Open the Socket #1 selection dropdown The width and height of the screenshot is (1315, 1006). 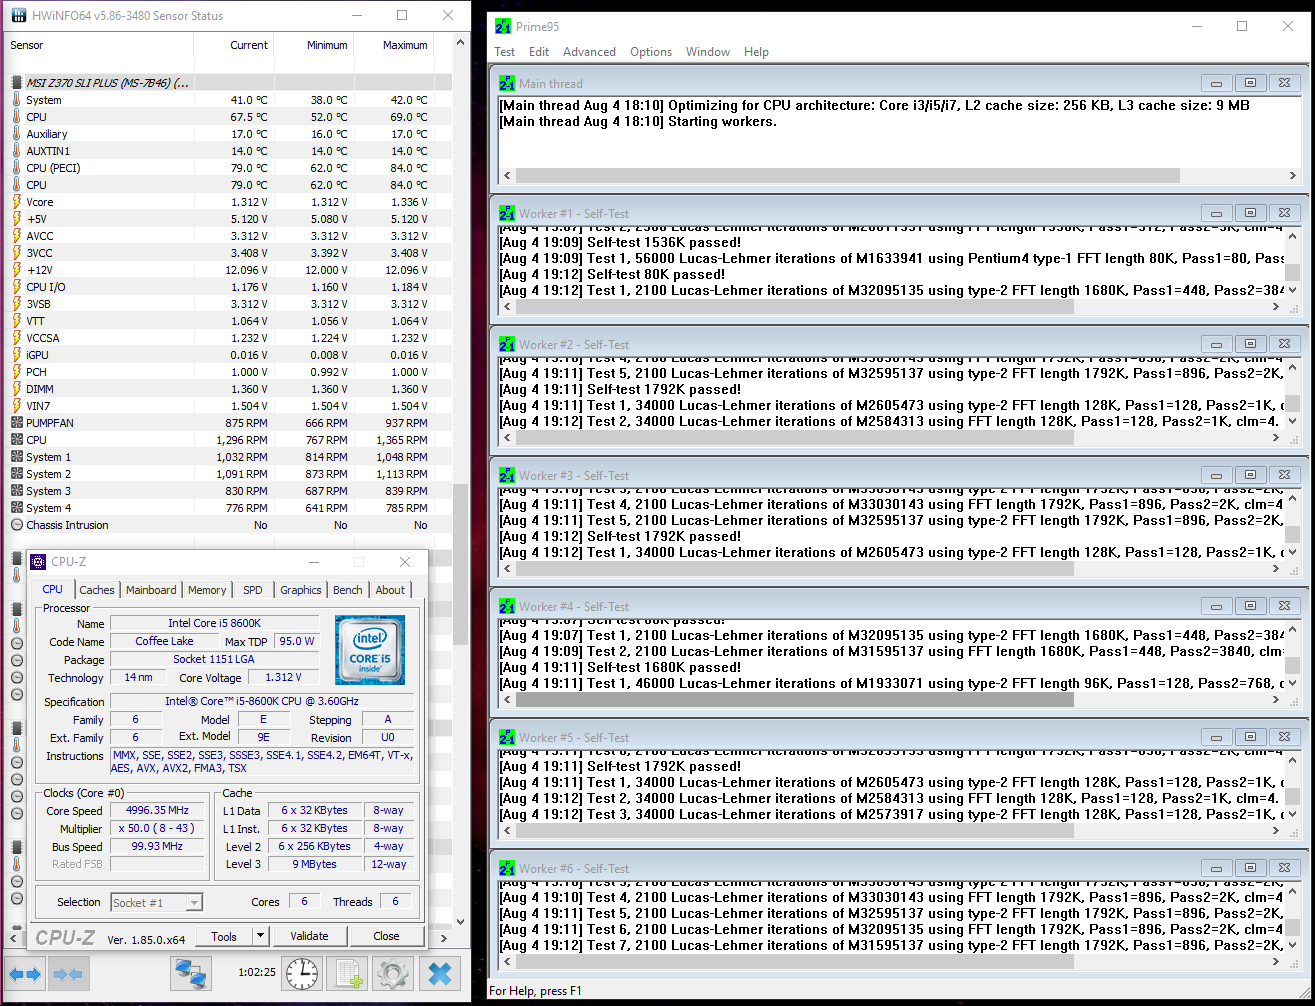194,903
